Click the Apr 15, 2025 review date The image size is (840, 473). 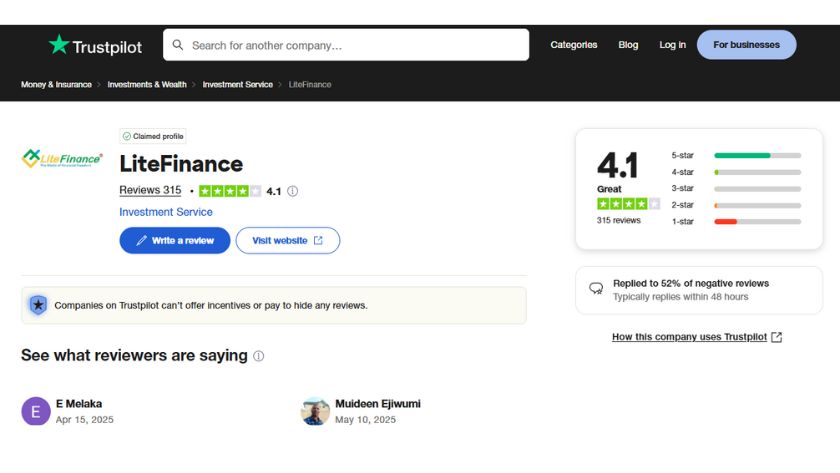pos(85,419)
